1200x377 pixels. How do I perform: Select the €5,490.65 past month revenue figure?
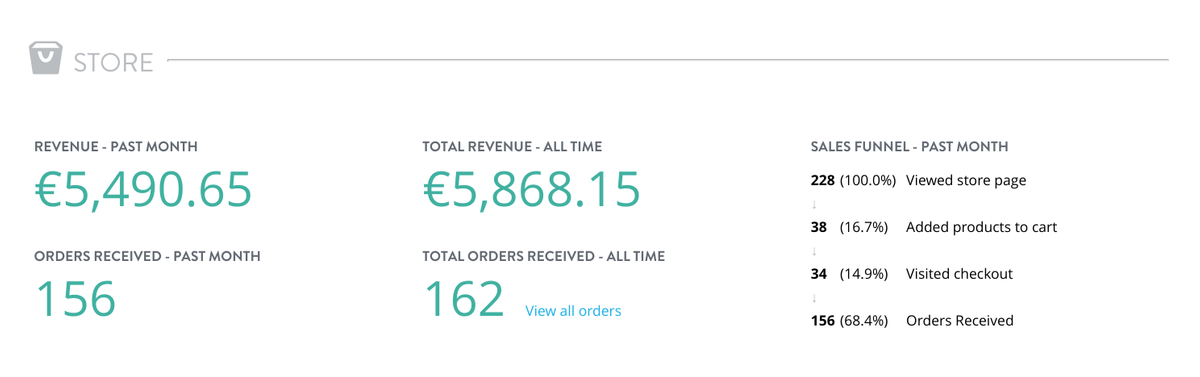[143, 190]
